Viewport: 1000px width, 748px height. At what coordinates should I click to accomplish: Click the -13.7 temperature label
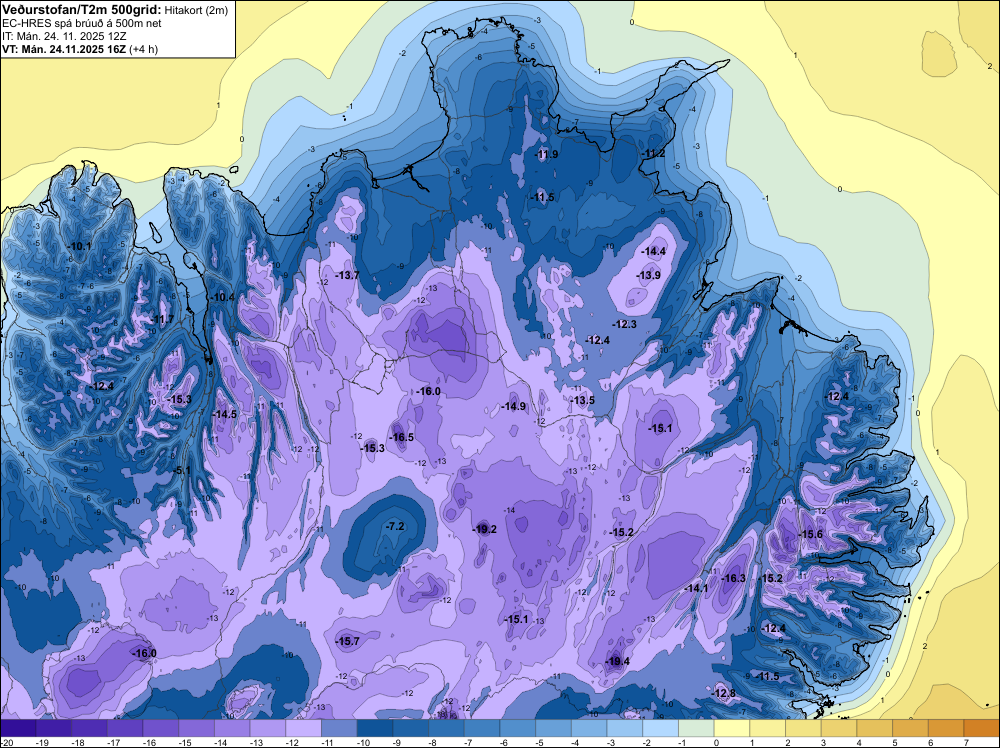[x=348, y=275]
